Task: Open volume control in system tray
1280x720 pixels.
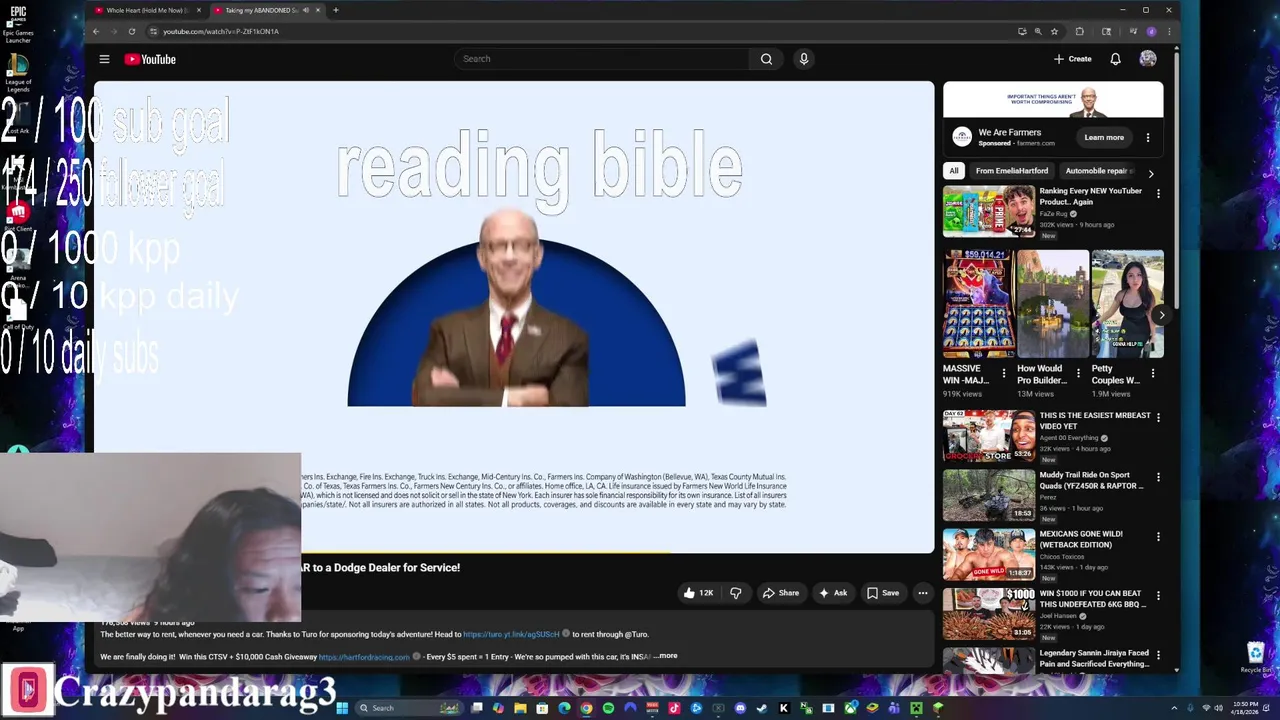Action: pos(1218,708)
